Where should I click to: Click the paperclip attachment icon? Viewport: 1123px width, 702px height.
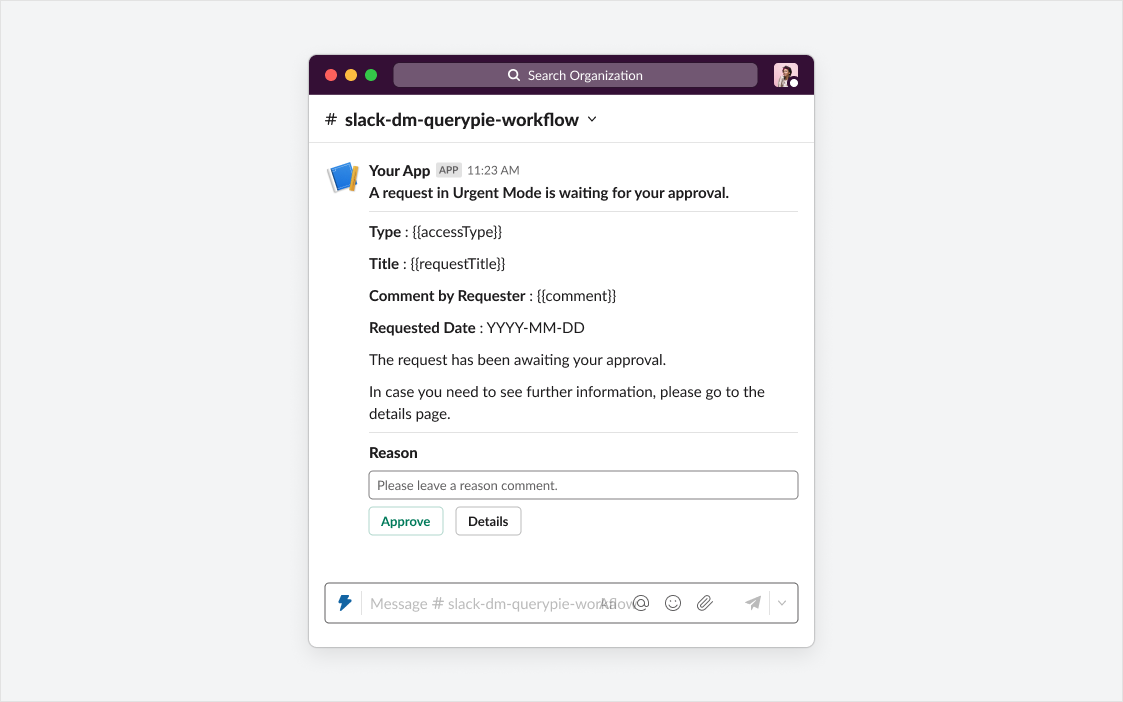click(x=705, y=603)
